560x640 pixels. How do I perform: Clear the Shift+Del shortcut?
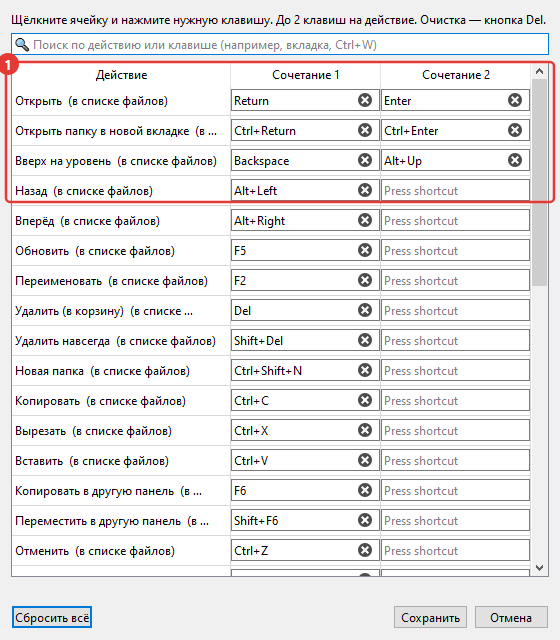(x=365, y=340)
